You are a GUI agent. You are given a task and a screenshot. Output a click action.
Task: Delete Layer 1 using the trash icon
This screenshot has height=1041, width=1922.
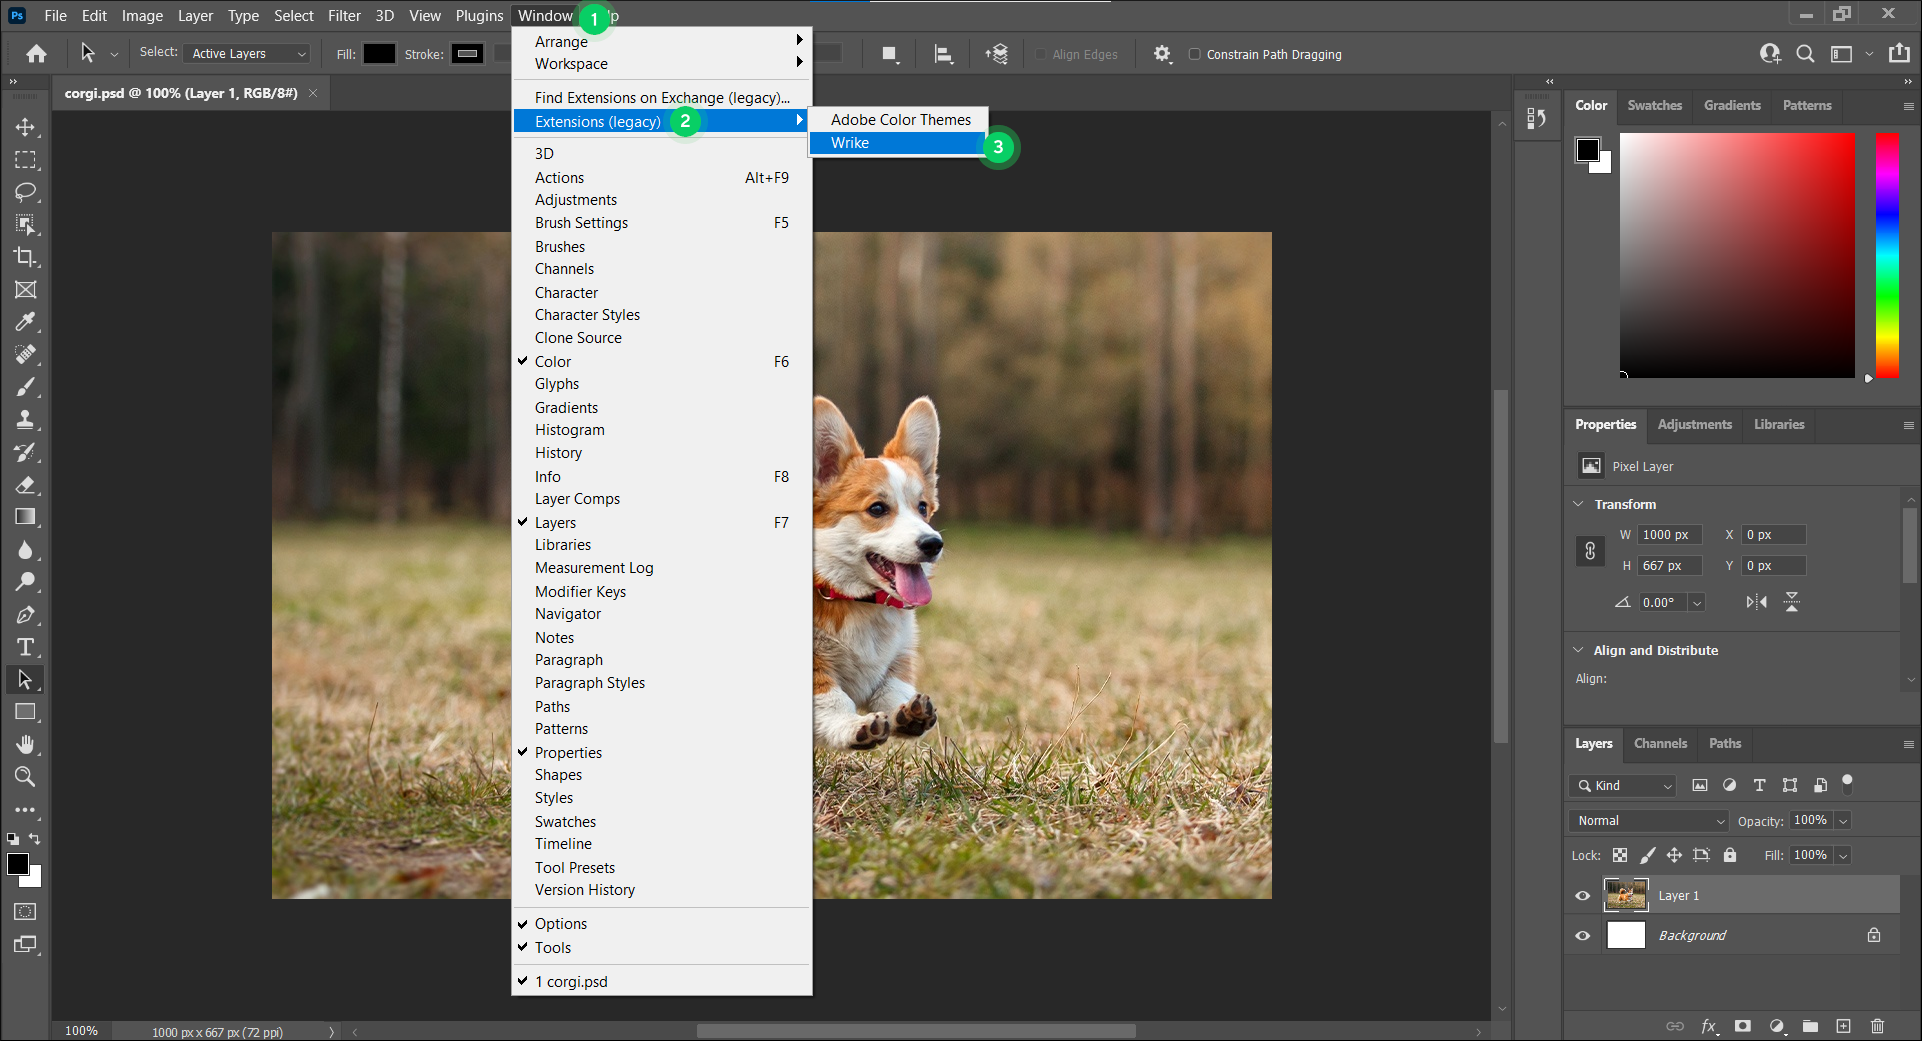coord(1877,1026)
